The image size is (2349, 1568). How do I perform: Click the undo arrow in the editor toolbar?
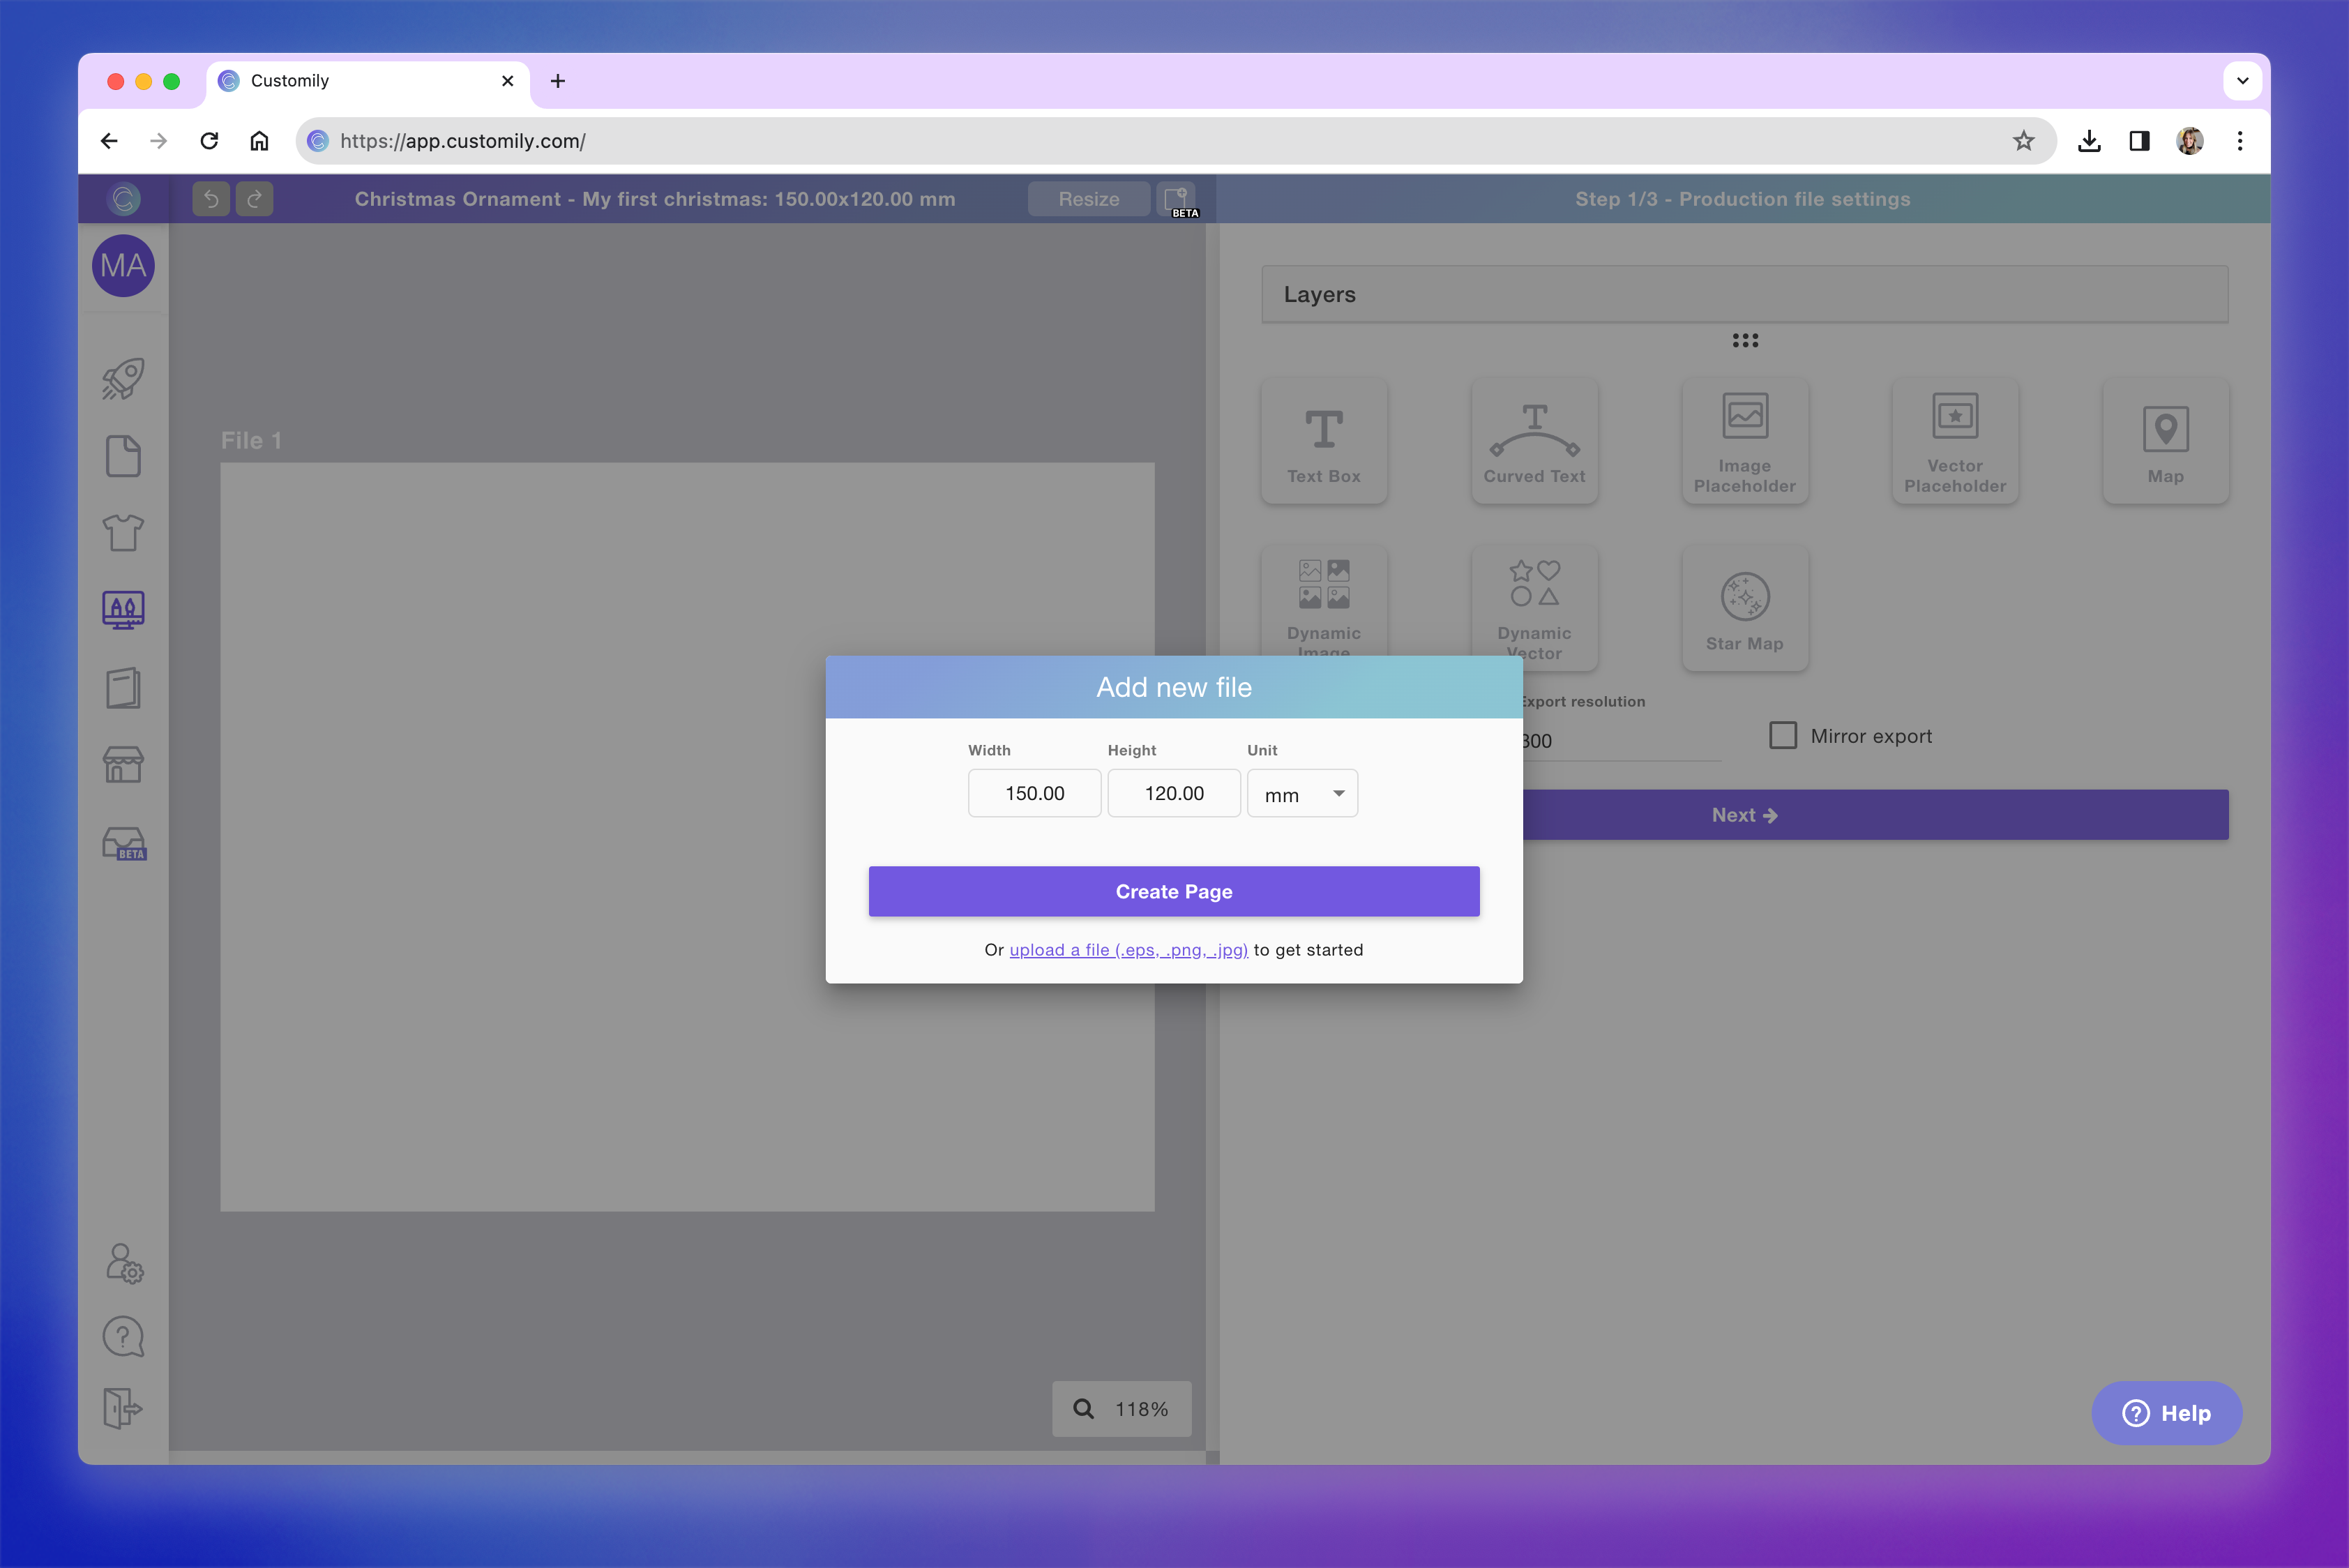pos(210,198)
